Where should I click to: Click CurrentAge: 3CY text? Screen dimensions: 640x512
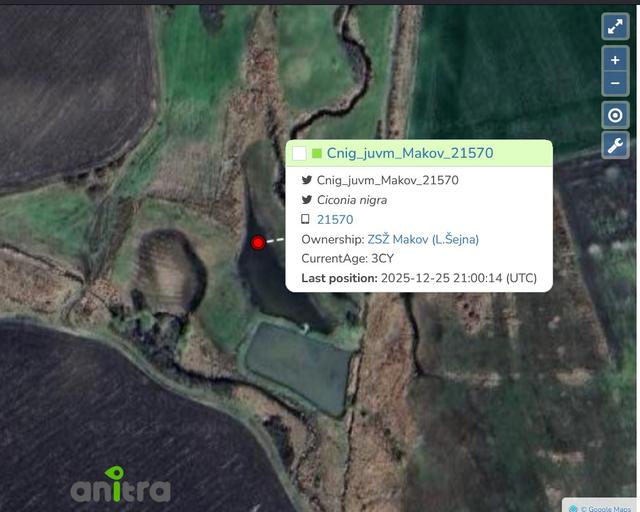[347, 258]
